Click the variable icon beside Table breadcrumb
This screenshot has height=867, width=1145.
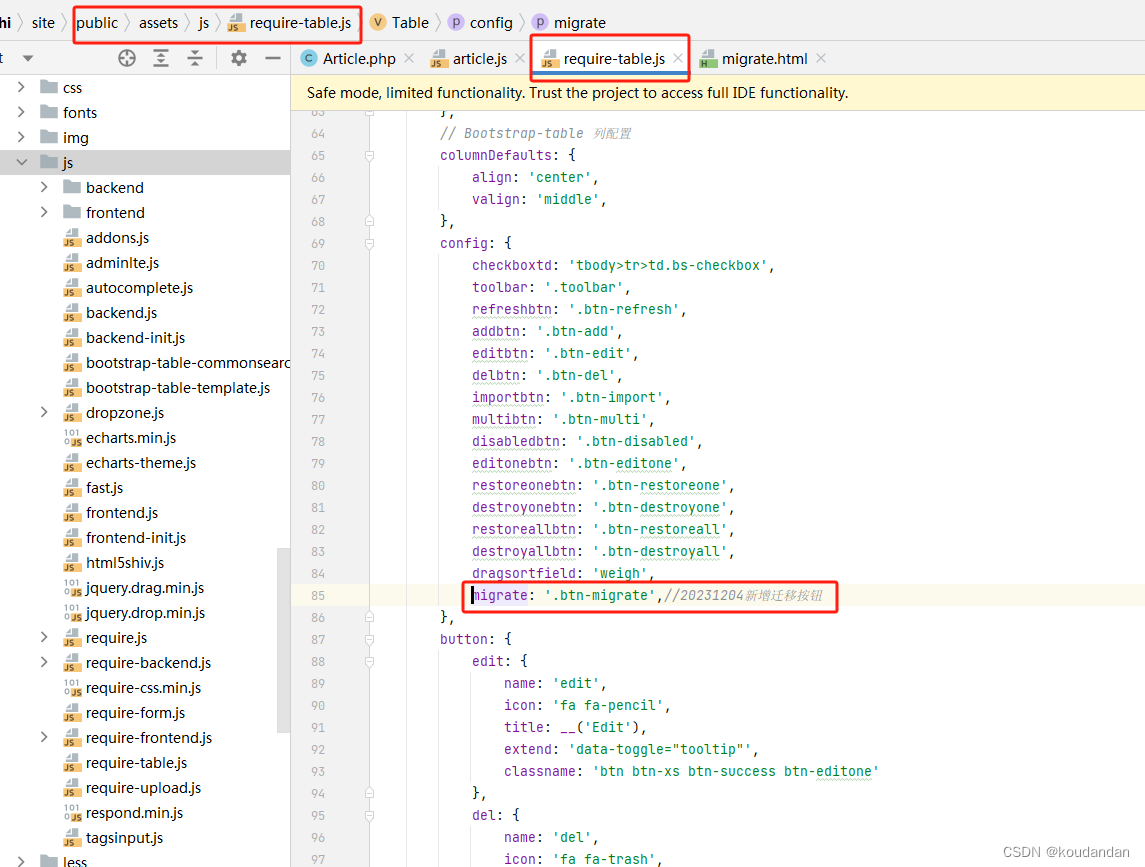(377, 22)
